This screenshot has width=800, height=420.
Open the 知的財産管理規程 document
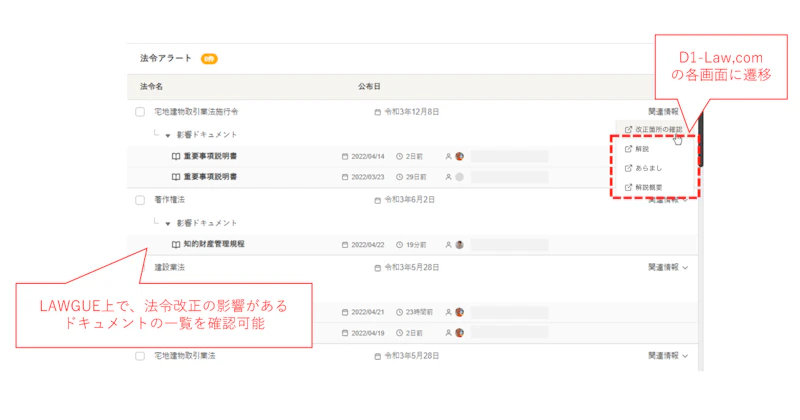(x=214, y=244)
